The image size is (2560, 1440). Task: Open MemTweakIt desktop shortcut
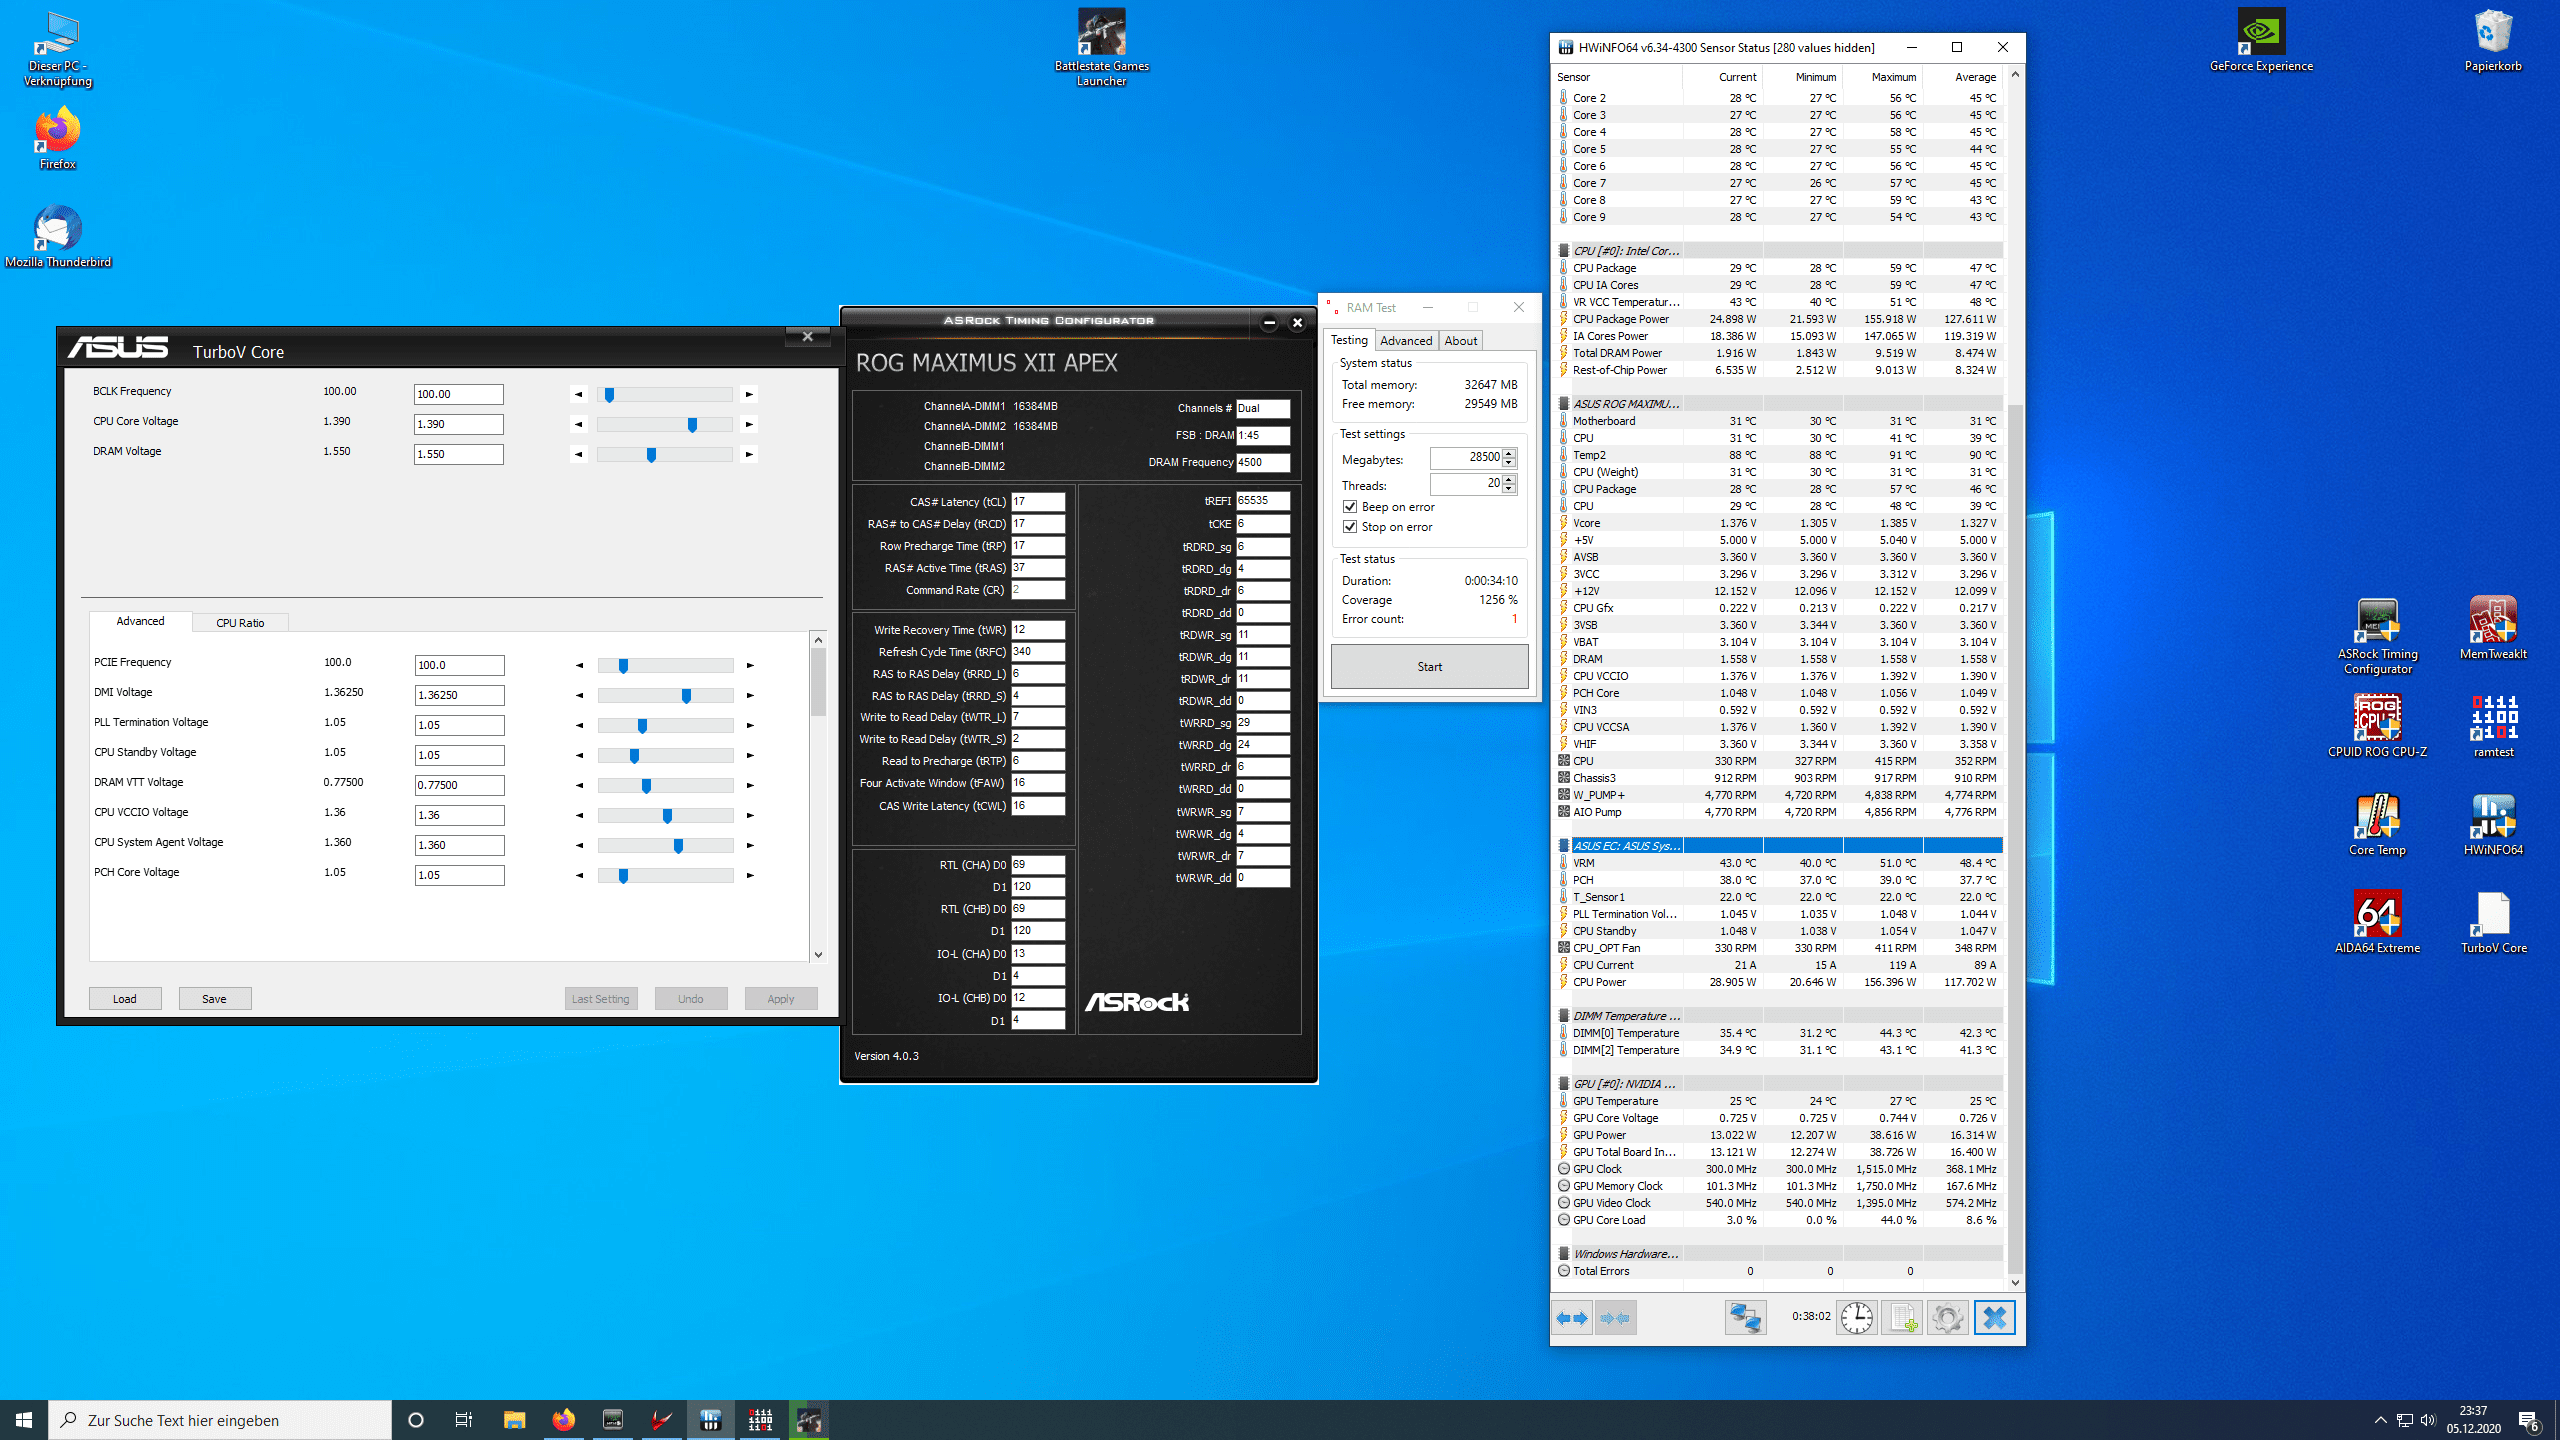point(2493,629)
